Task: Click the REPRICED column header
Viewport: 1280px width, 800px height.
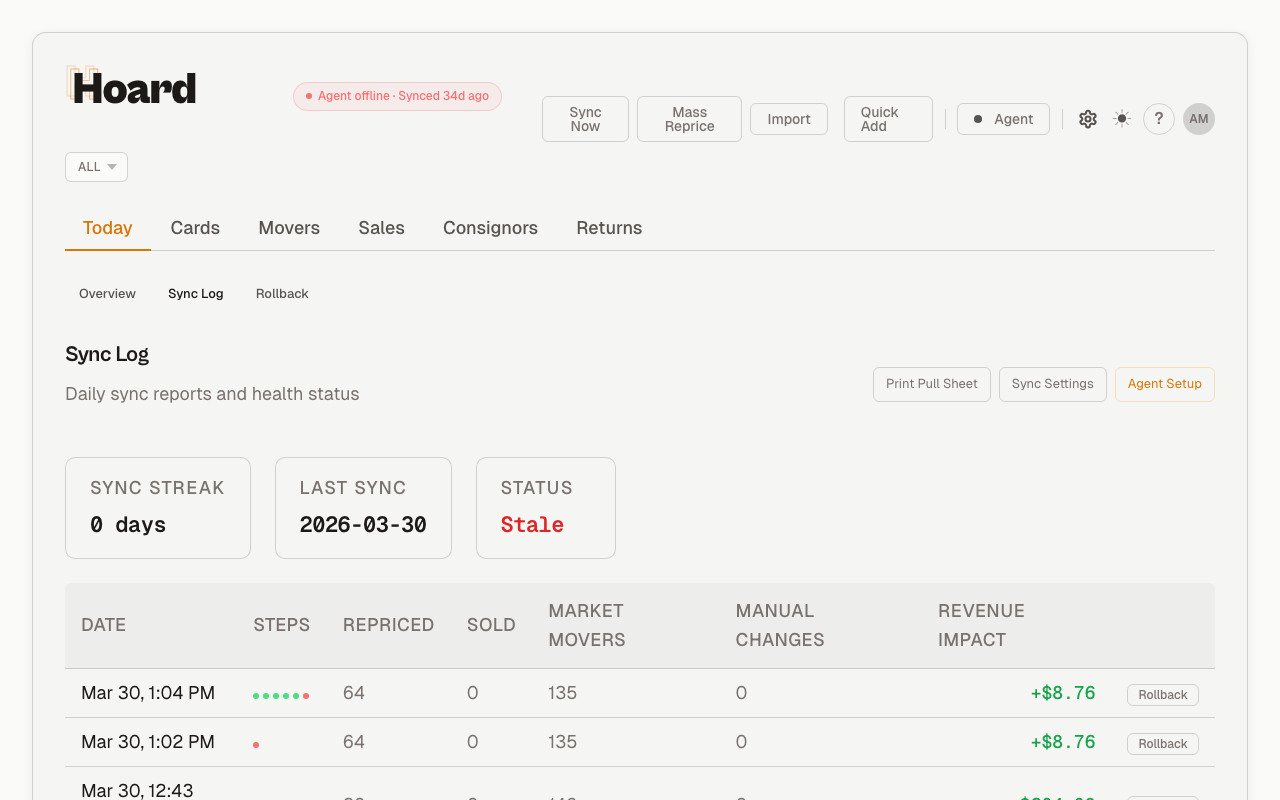Action: (x=389, y=625)
